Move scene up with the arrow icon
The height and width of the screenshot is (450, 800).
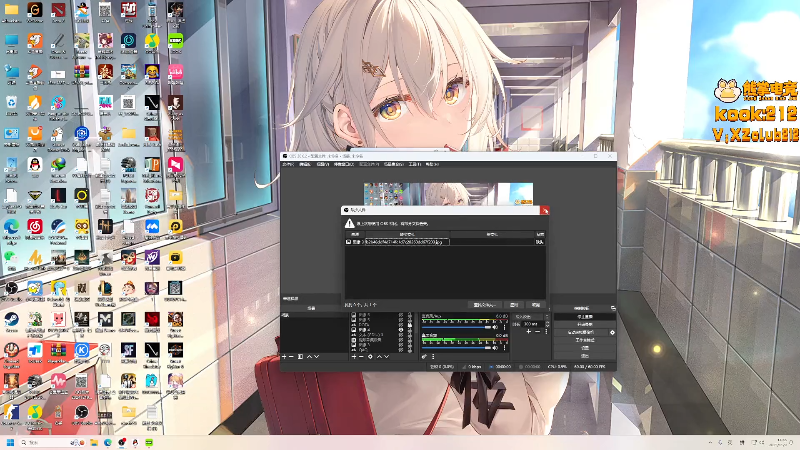tap(309, 357)
